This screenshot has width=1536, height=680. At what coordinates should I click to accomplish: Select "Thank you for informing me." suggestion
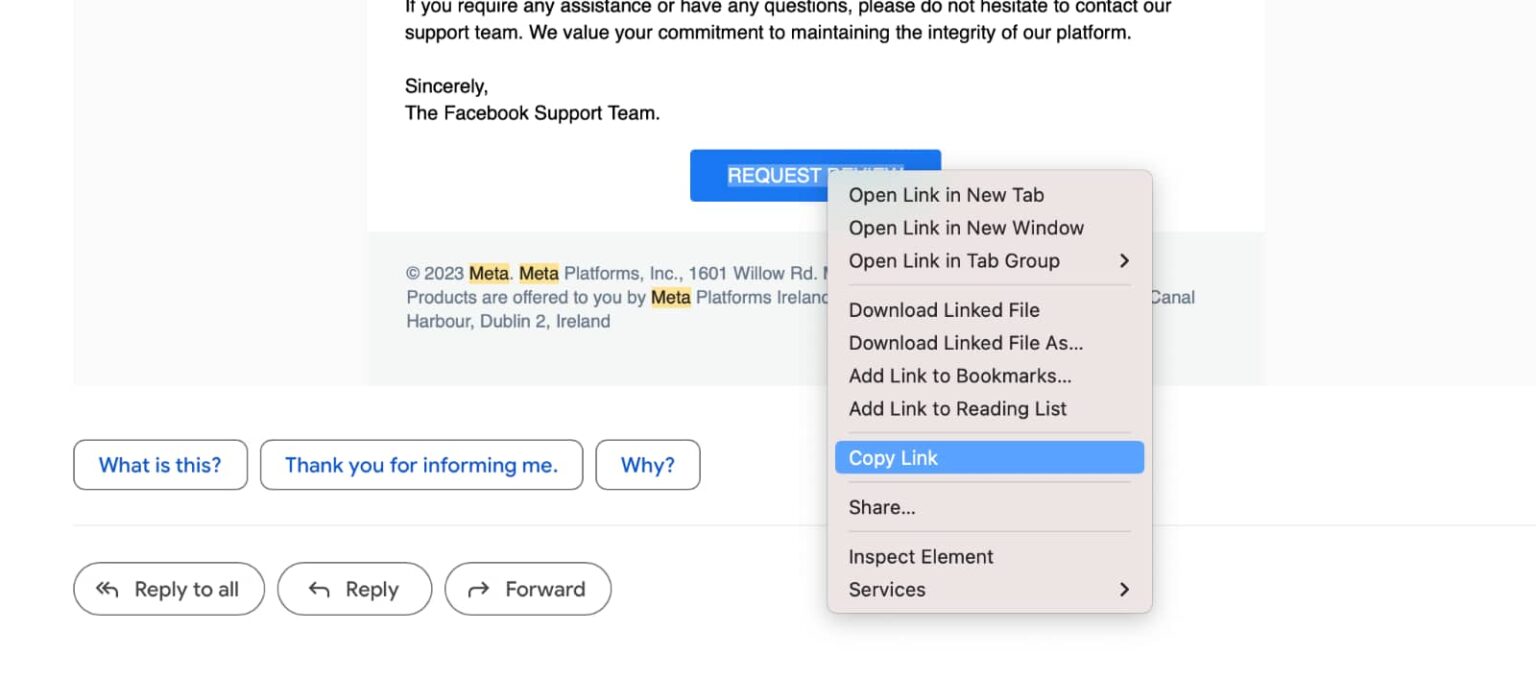click(421, 465)
